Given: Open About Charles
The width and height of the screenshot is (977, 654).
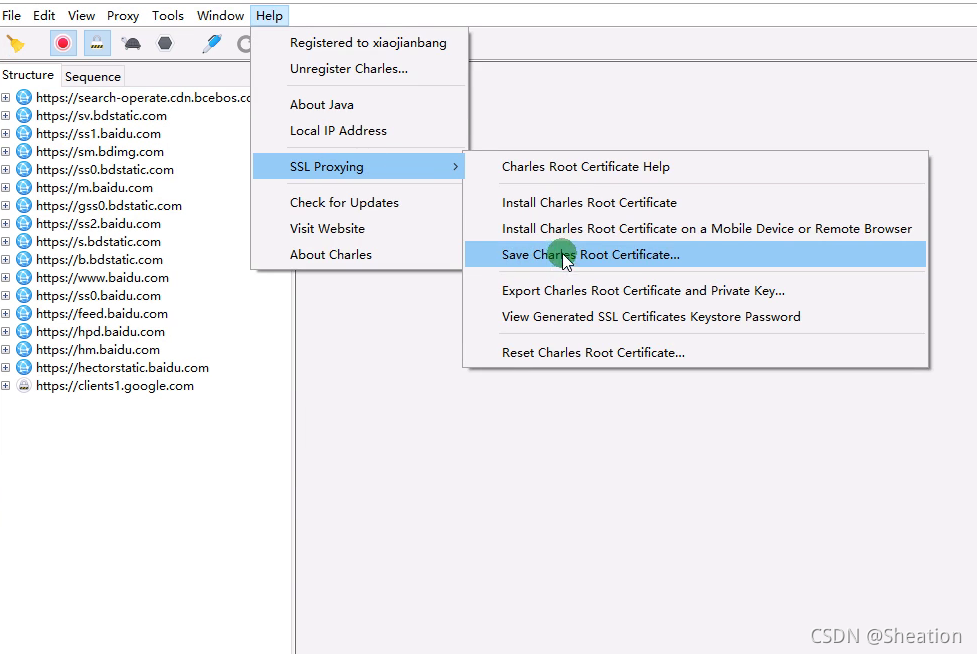Looking at the screenshot, I should (359, 254).
